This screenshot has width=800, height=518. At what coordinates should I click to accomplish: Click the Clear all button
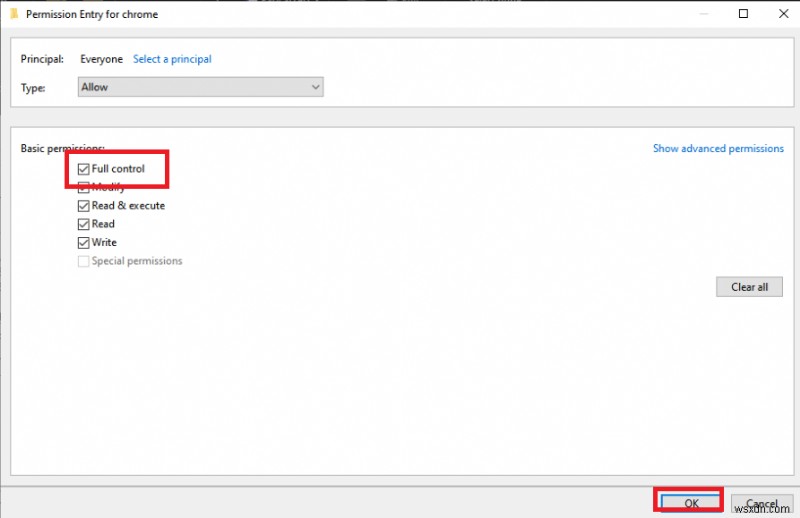pos(749,287)
